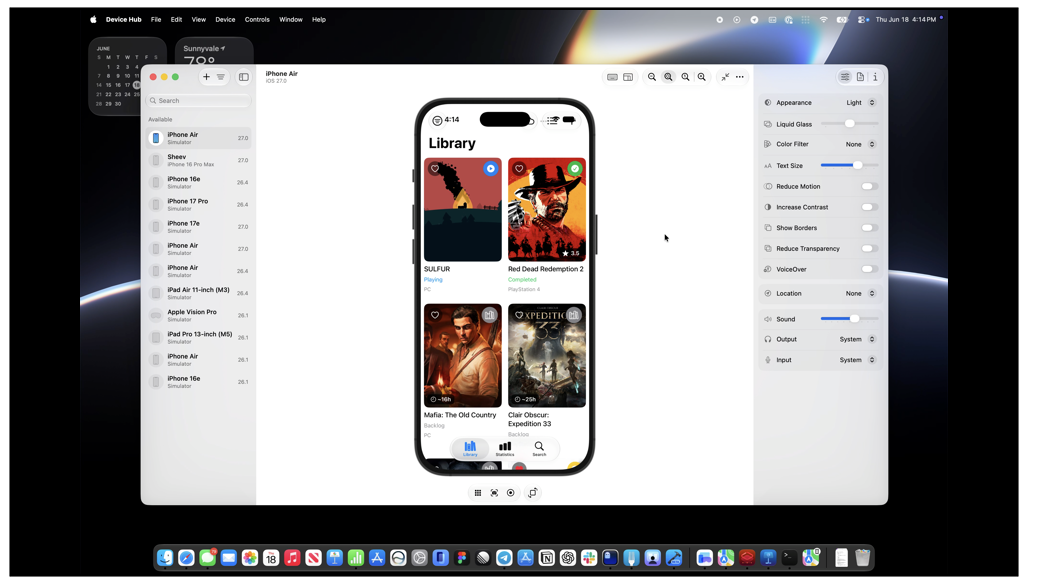Viewport: 1060px width, 584px height.
Task: Click the backlog badge on Clair Obscur cover
Action: pyautogui.click(x=573, y=315)
